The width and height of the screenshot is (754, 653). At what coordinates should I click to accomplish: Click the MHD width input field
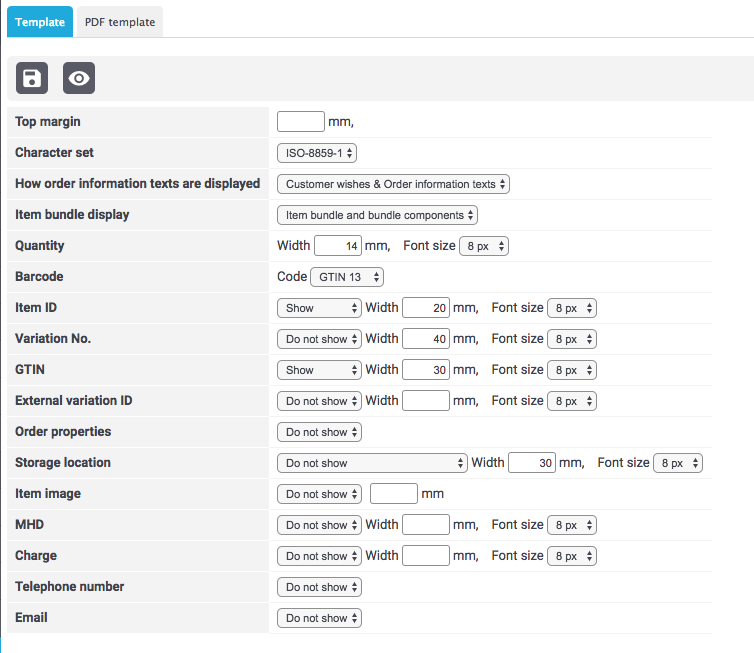click(426, 525)
